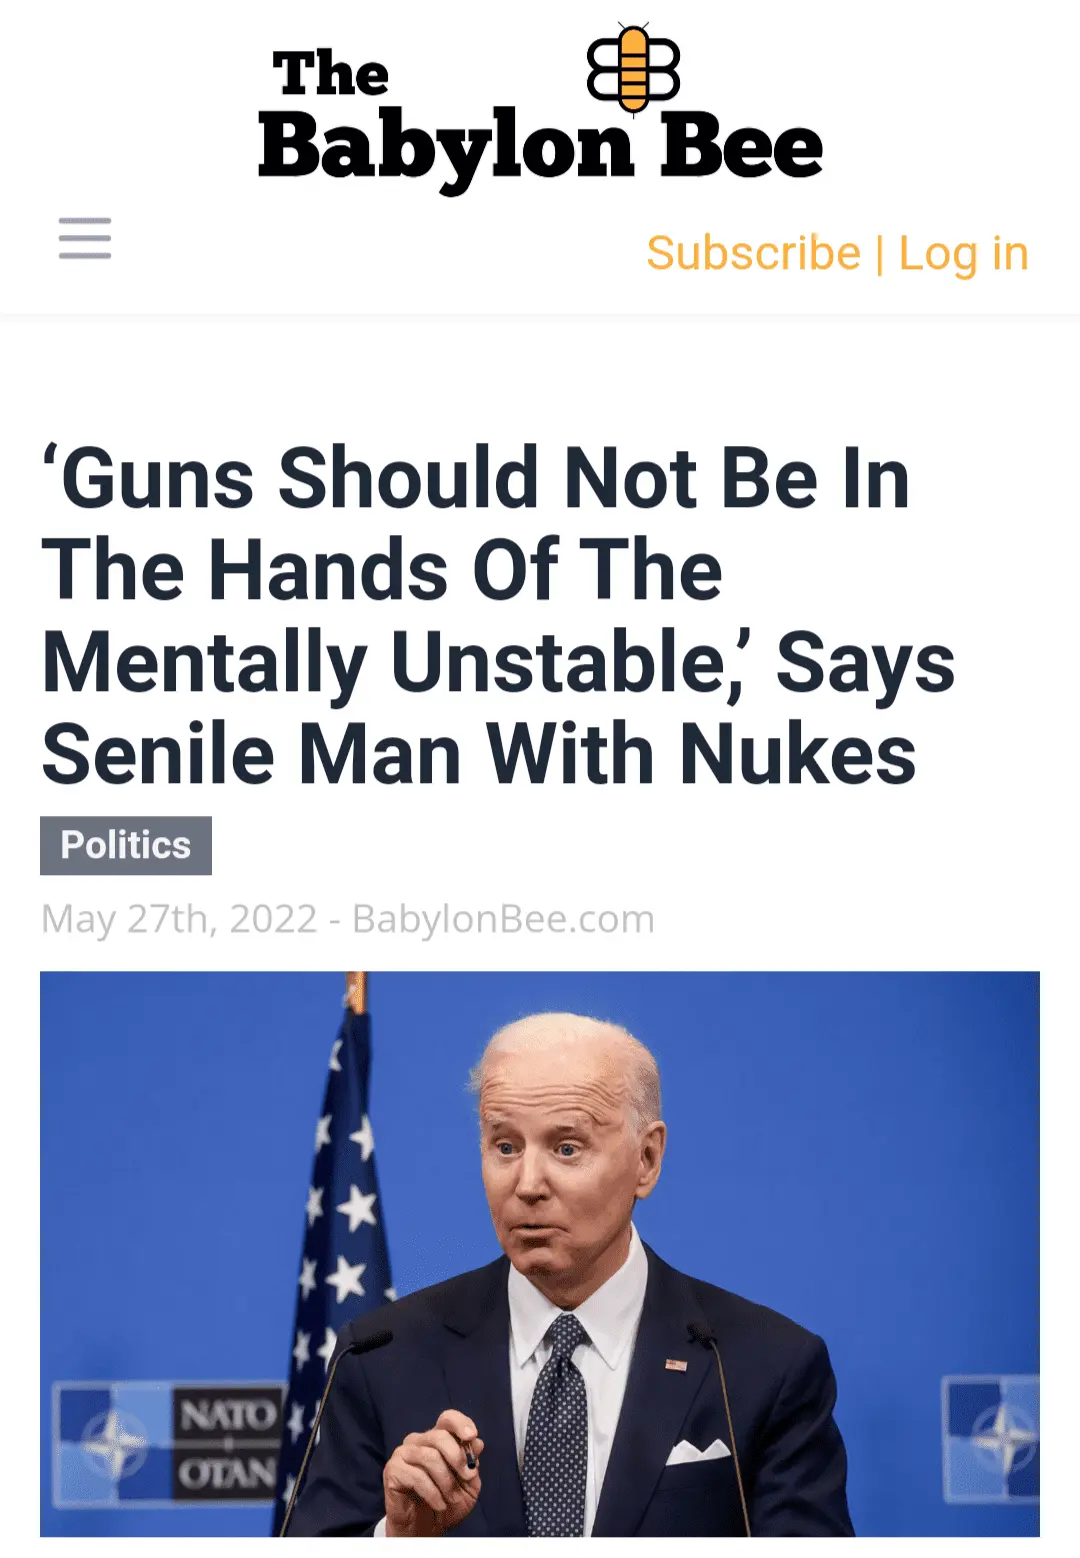Select the Politics category tag

click(x=126, y=845)
